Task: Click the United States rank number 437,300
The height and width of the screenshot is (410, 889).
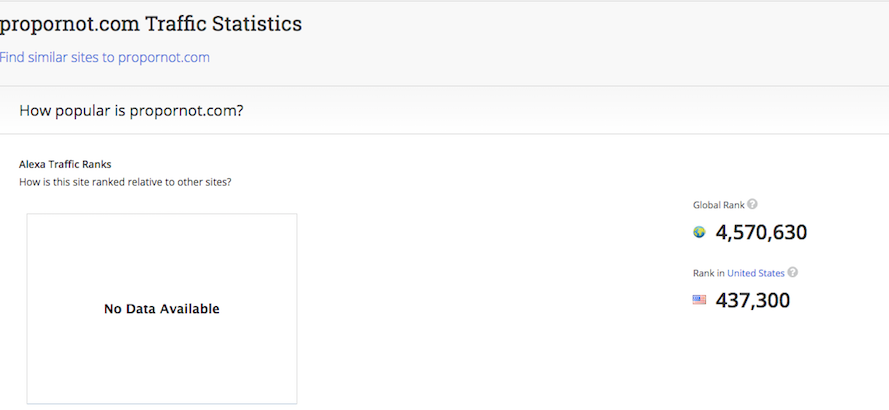Action: 752,300
